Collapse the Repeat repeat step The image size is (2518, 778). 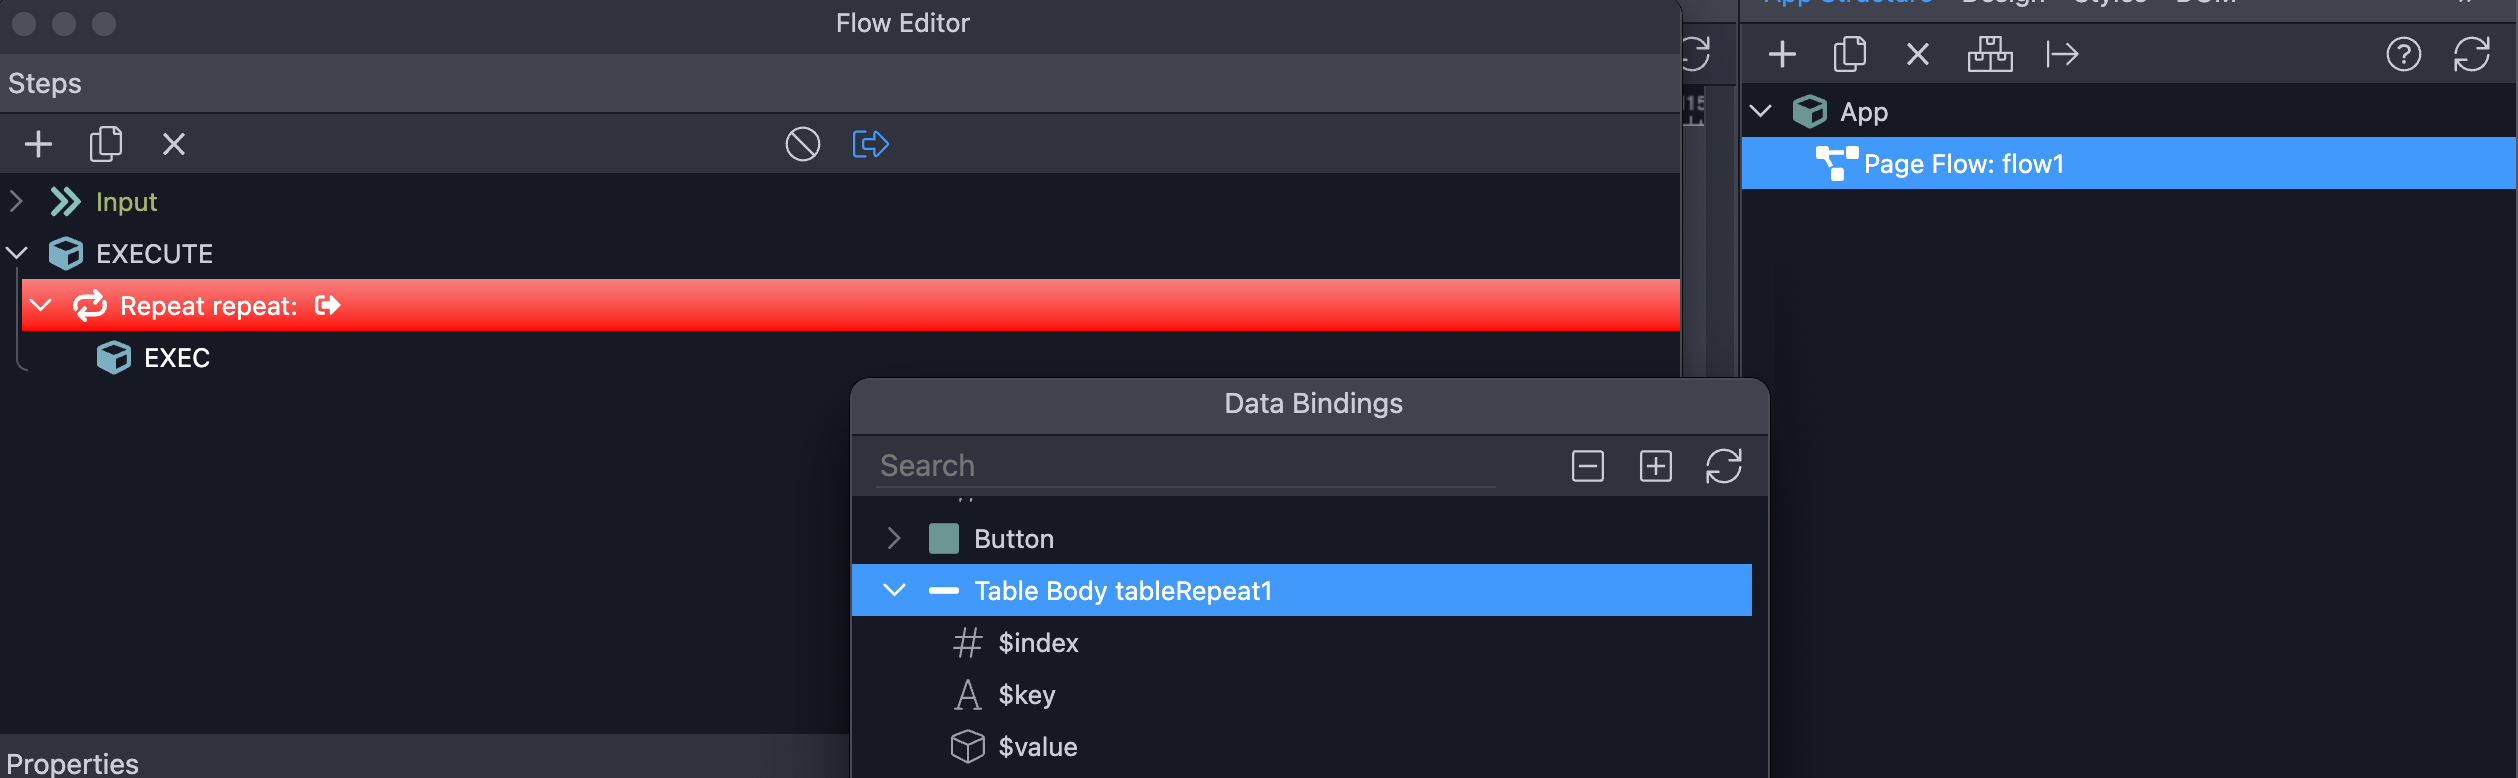point(39,305)
